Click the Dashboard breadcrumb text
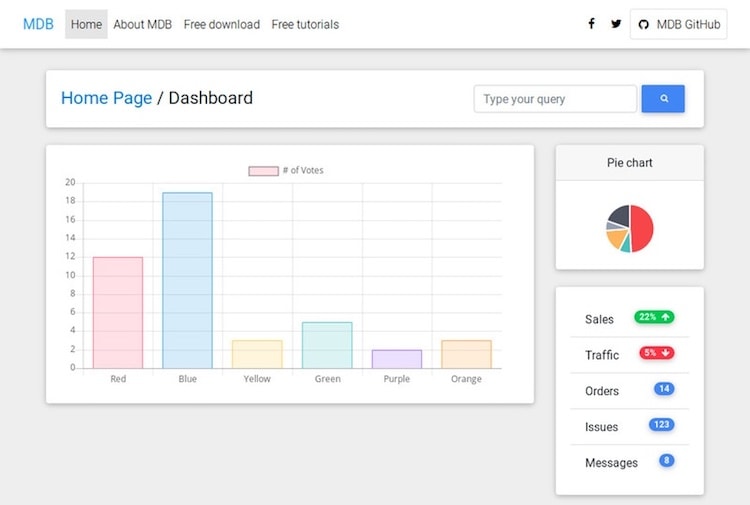 click(x=210, y=98)
